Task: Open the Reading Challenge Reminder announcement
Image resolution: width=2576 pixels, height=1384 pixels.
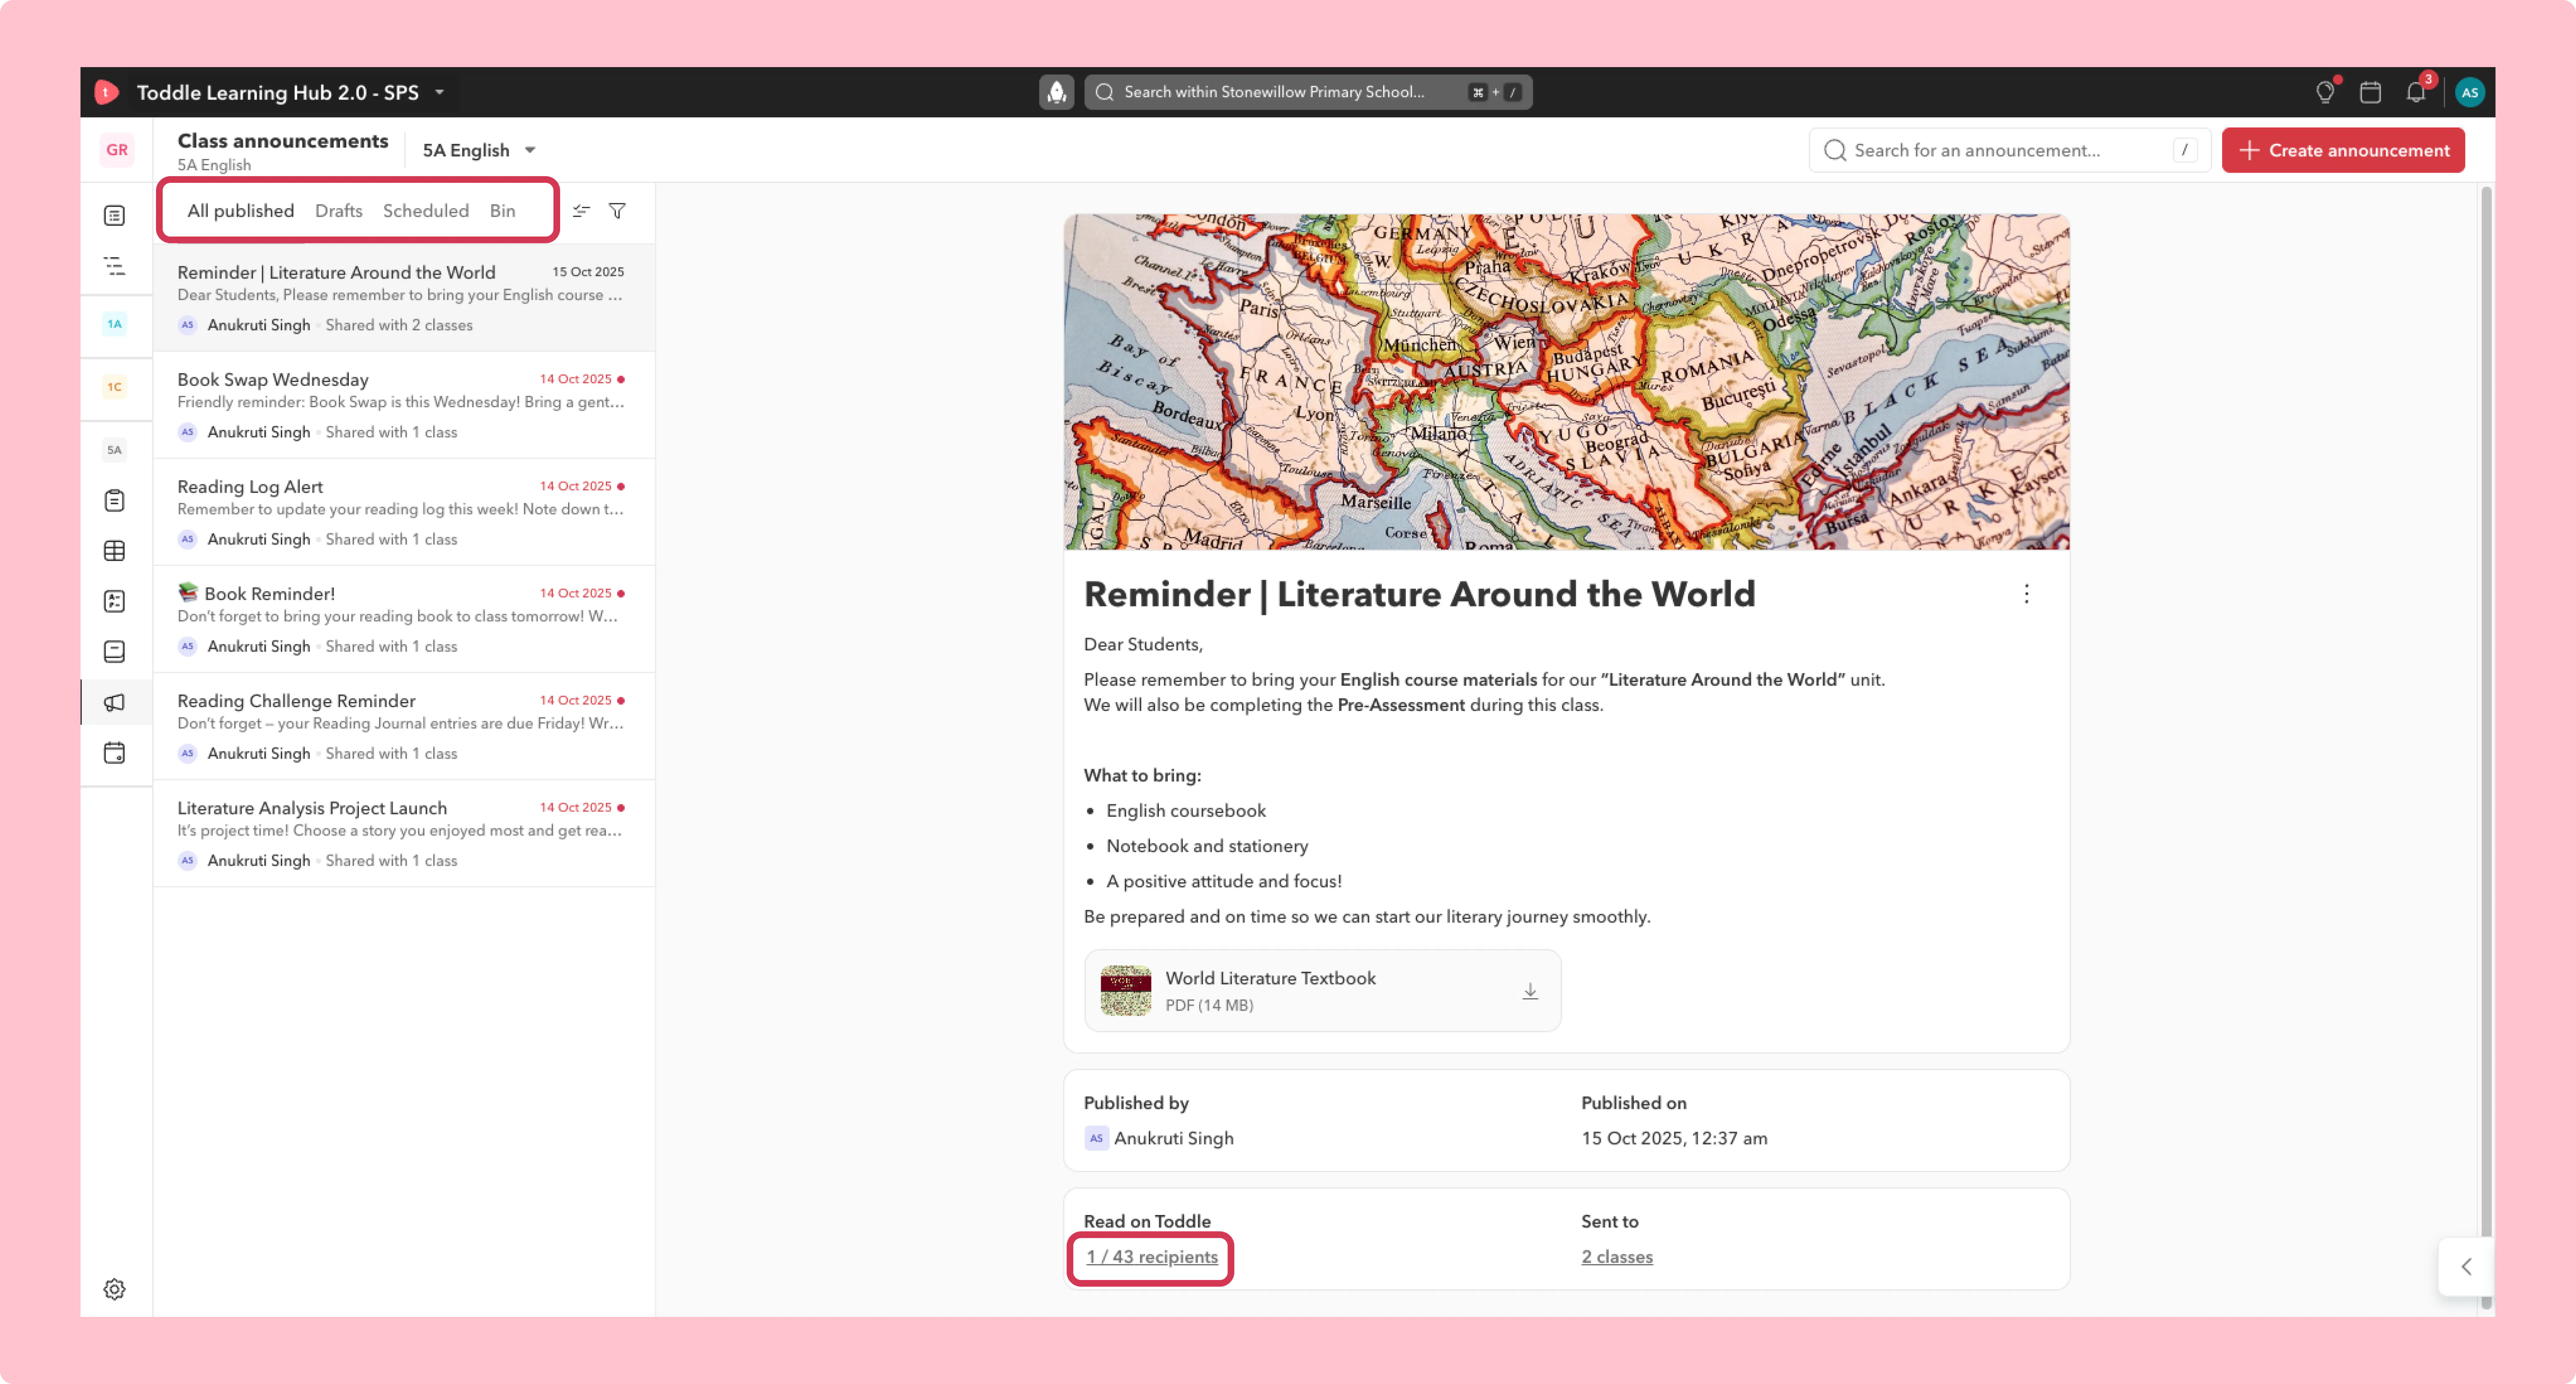Action: click(404, 725)
